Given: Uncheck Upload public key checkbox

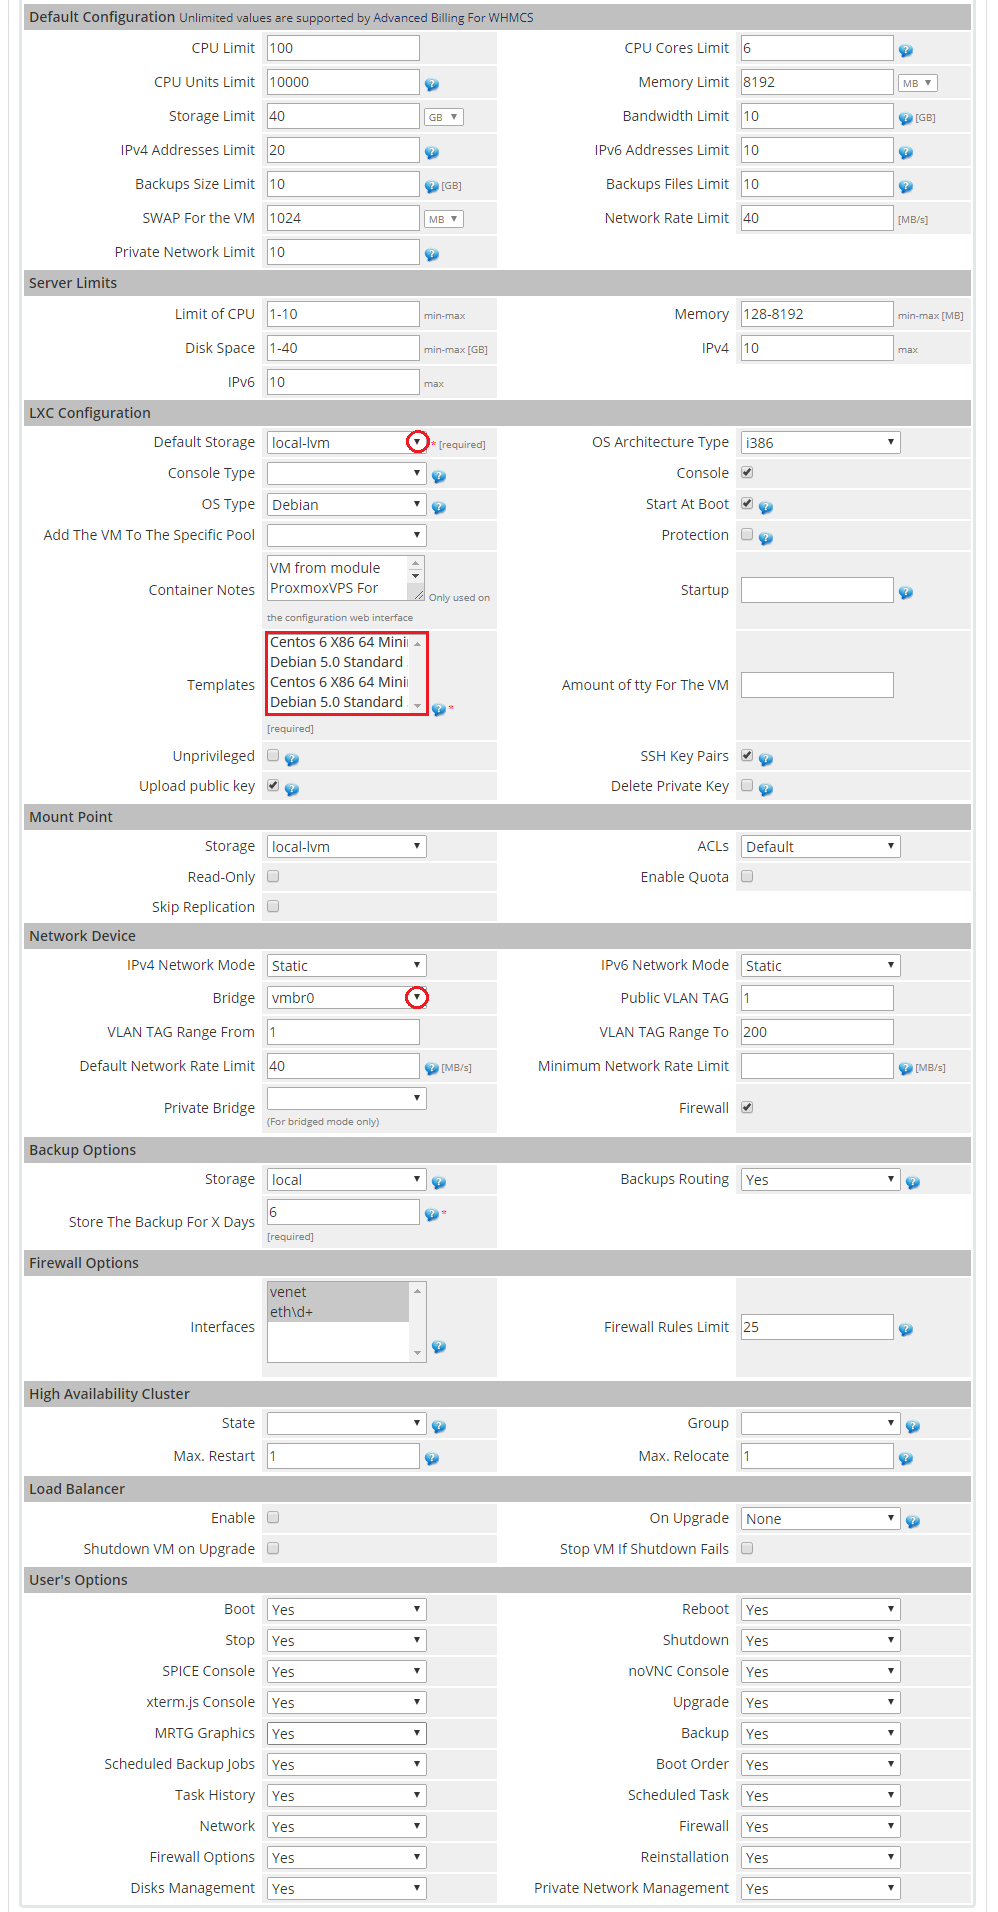Looking at the screenshot, I should 273,785.
